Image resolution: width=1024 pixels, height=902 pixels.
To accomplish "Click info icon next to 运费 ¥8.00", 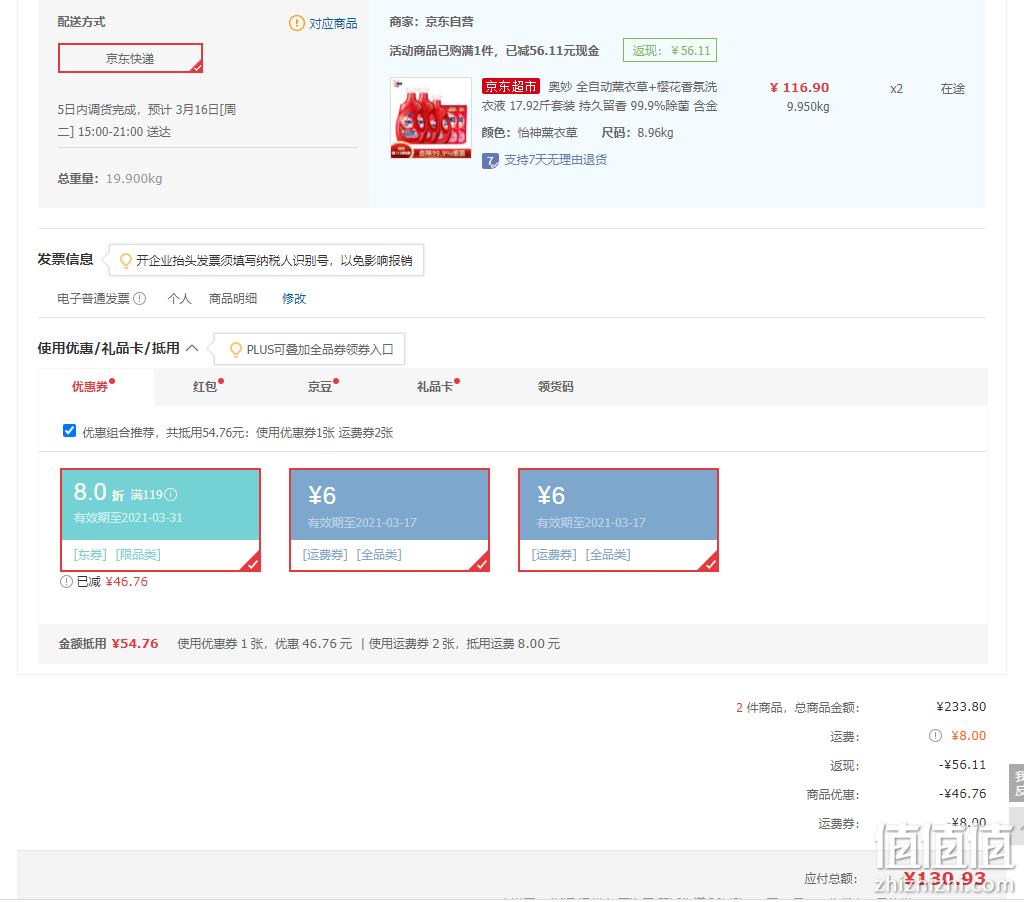I will pyautogui.click(x=935, y=735).
